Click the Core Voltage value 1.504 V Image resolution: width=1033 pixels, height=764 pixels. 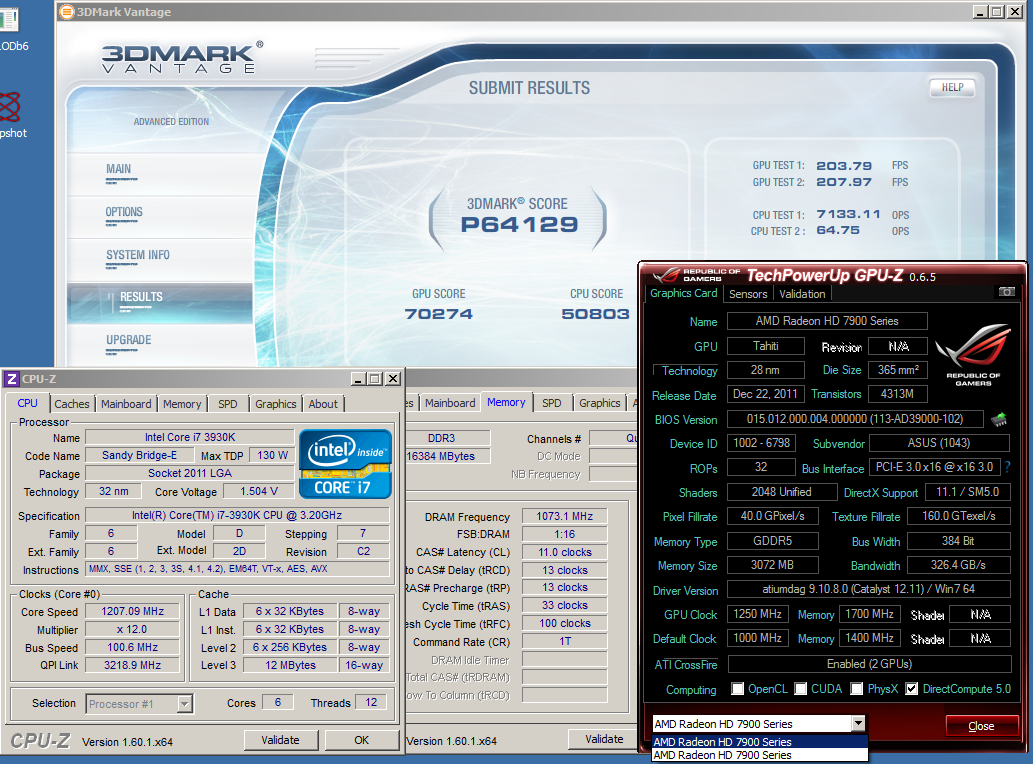coord(259,491)
